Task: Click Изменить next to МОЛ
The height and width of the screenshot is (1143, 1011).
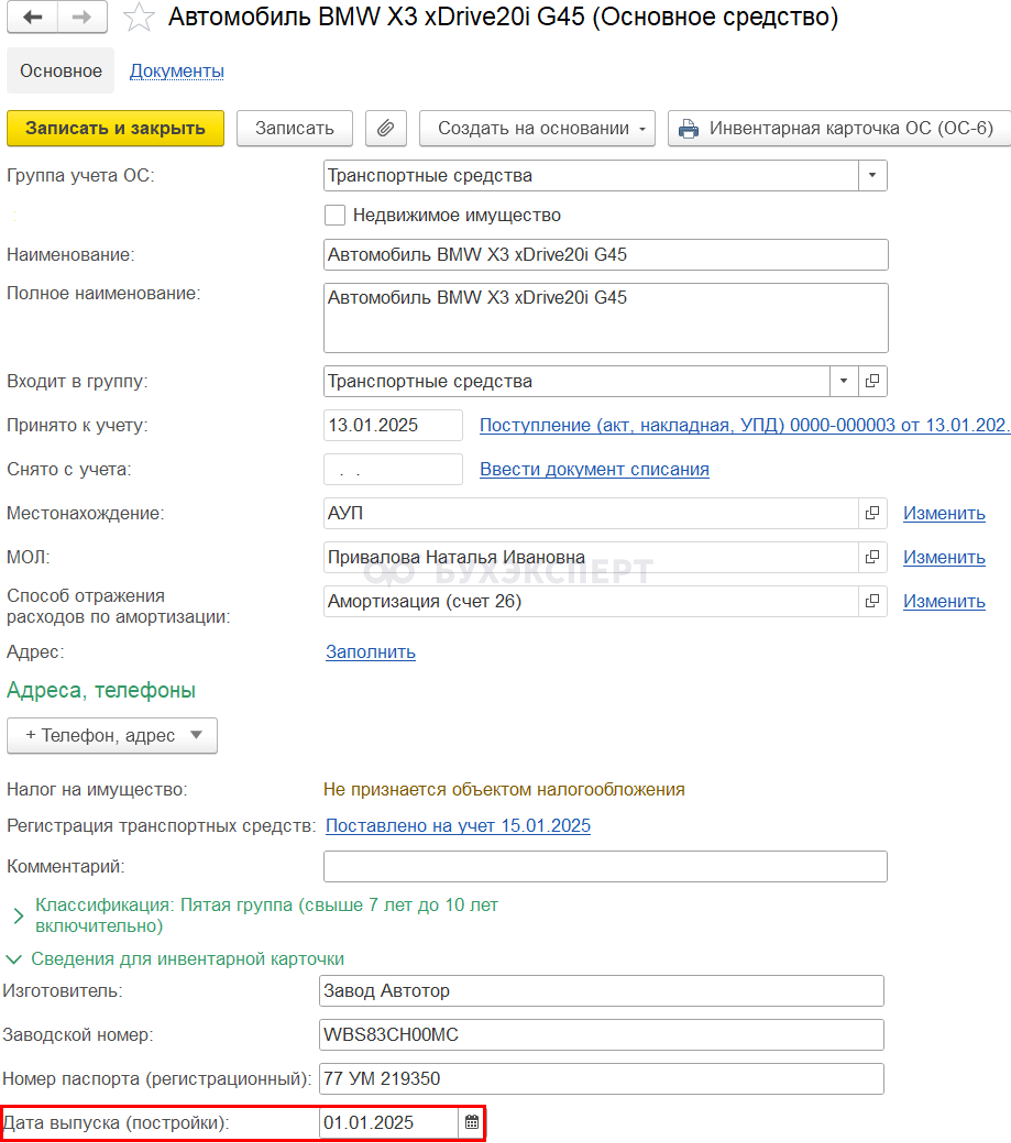Action: pyautogui.click(x=944, y=557)
